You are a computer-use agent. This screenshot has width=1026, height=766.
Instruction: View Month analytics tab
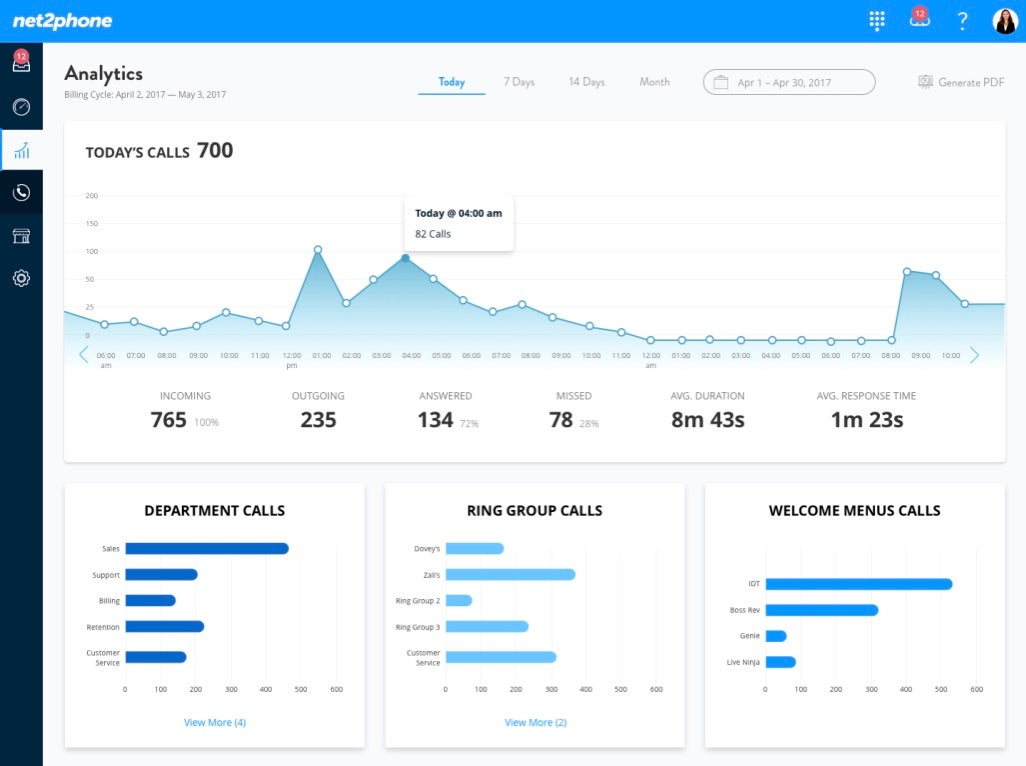click(x=654, y=82)
